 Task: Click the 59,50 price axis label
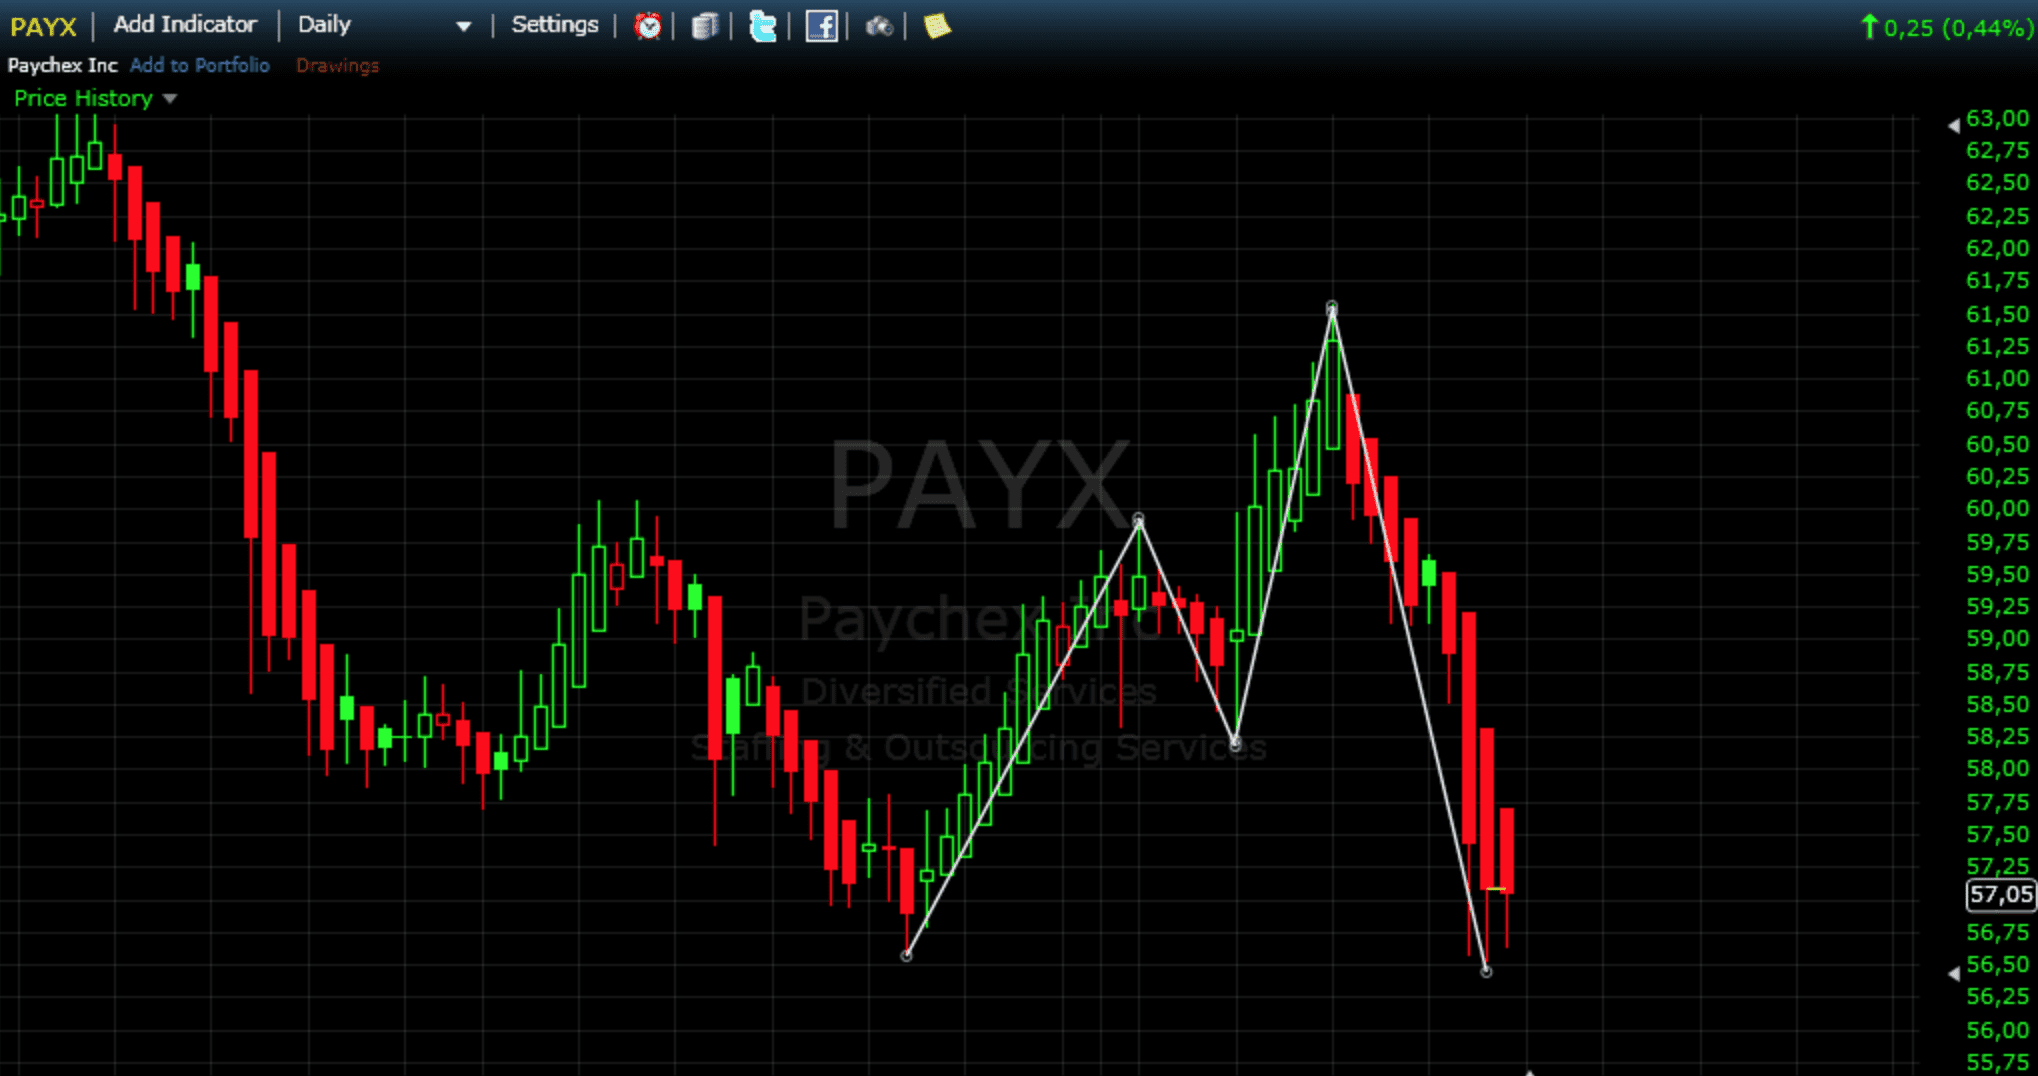1998,574
